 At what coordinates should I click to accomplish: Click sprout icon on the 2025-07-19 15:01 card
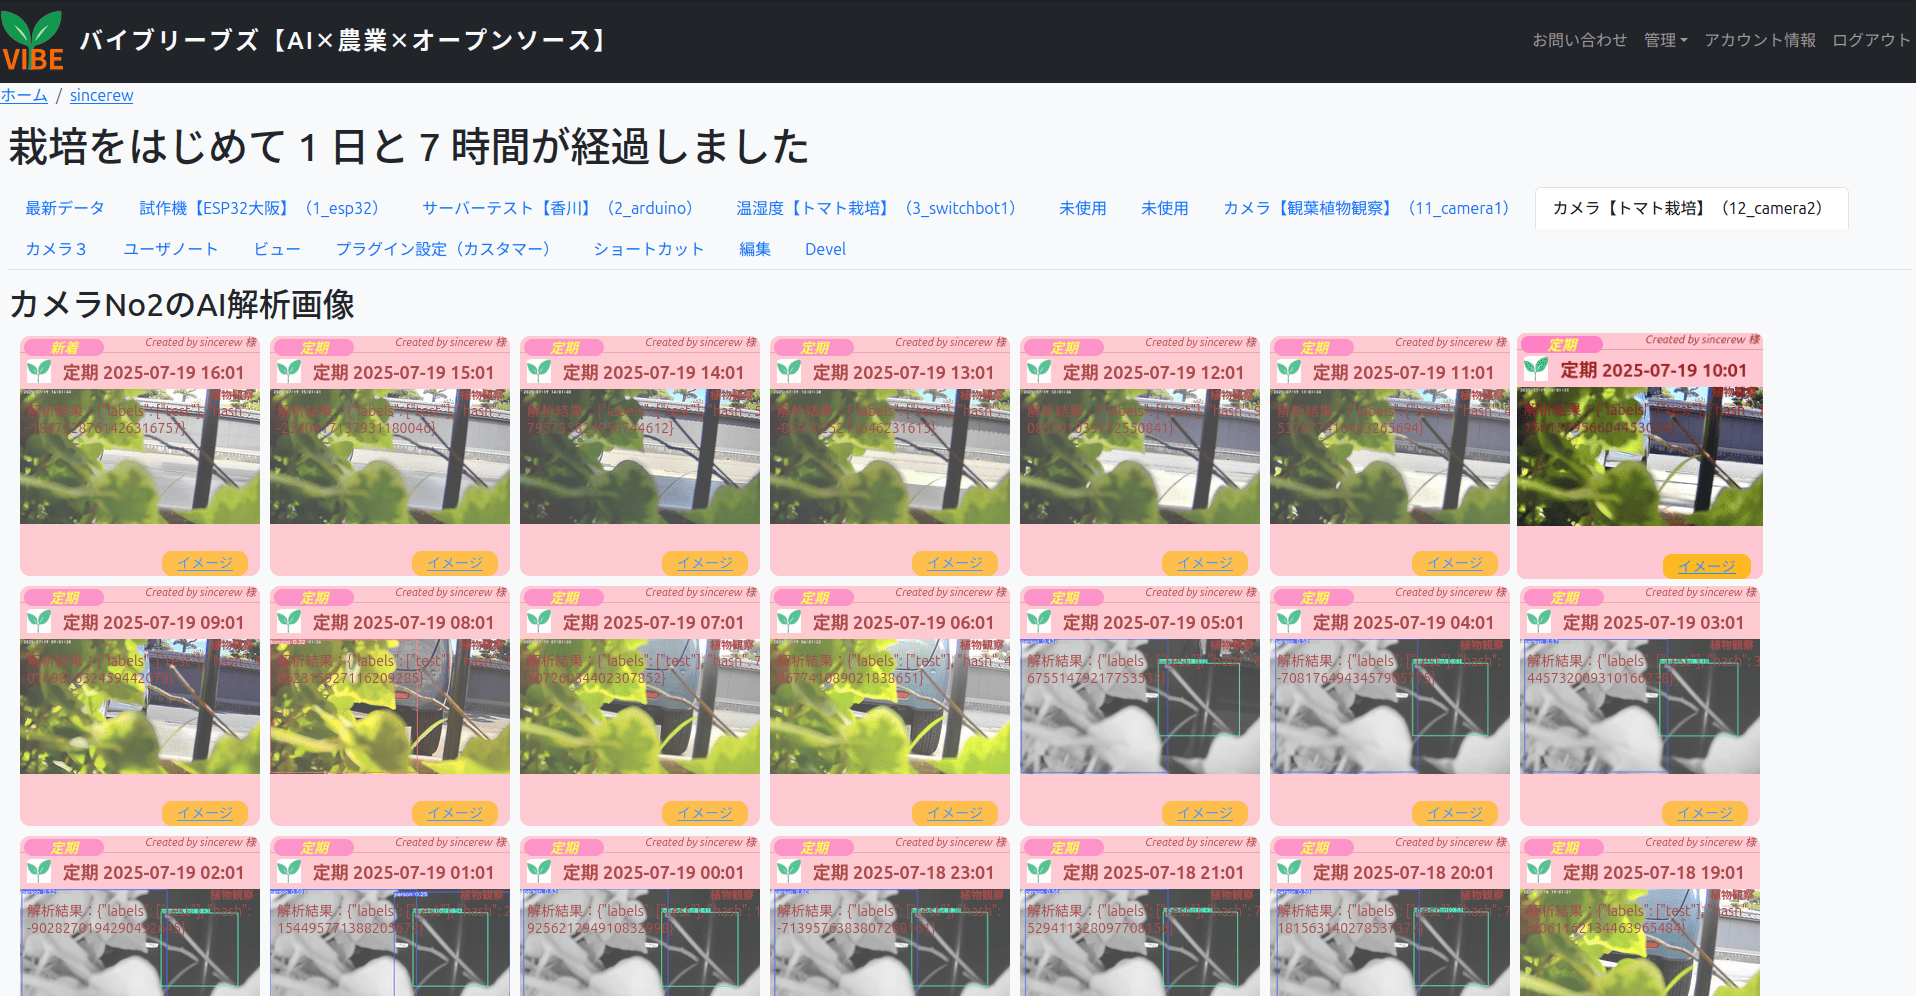(289, 372)
